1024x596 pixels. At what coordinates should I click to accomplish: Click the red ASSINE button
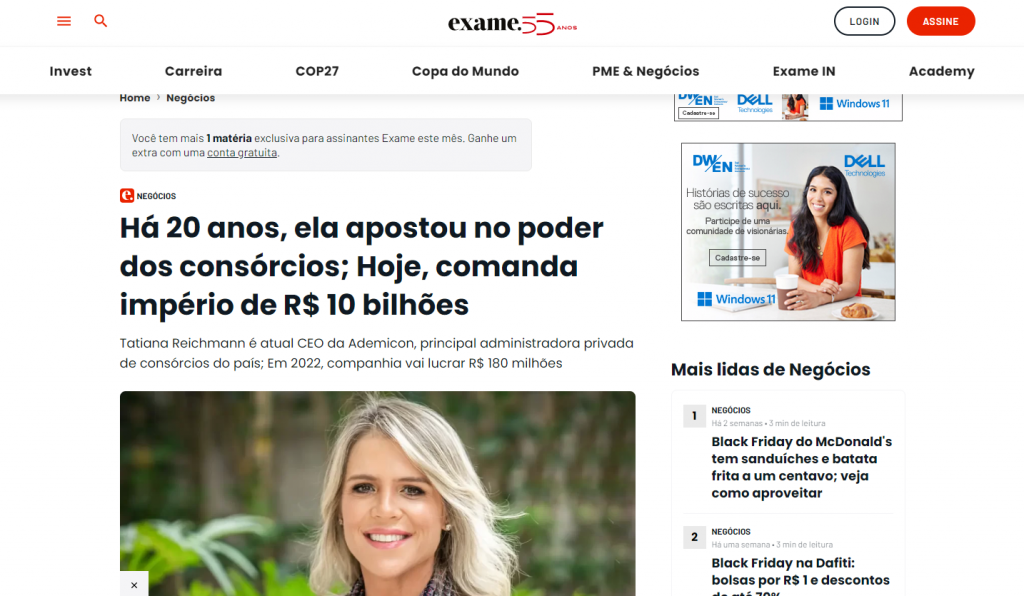pos(941,22)
